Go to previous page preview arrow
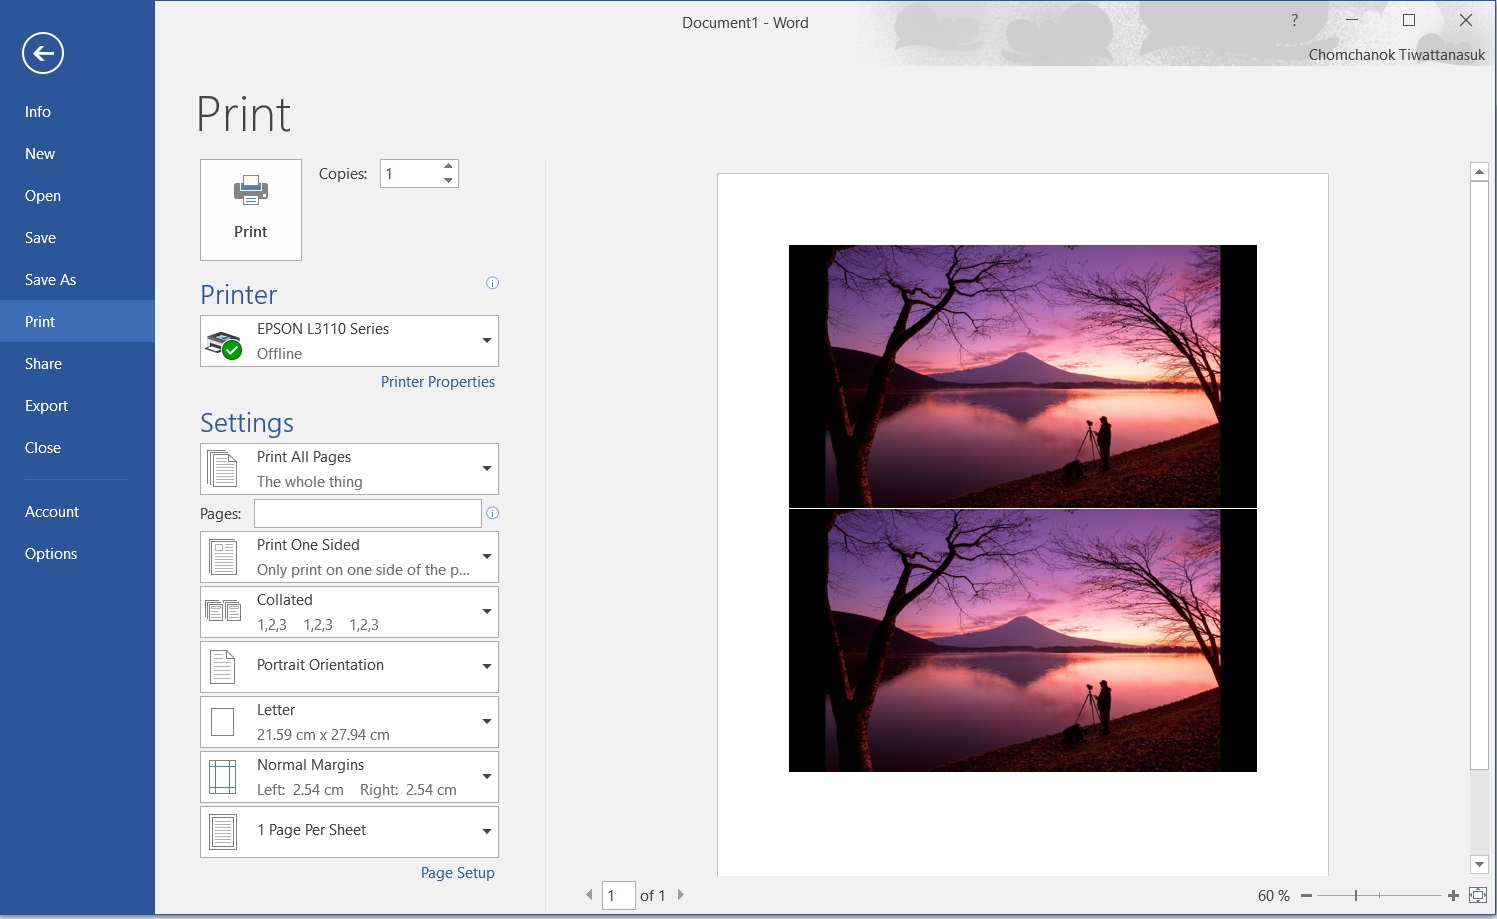The image size is (1497, 919). (589, 895)
